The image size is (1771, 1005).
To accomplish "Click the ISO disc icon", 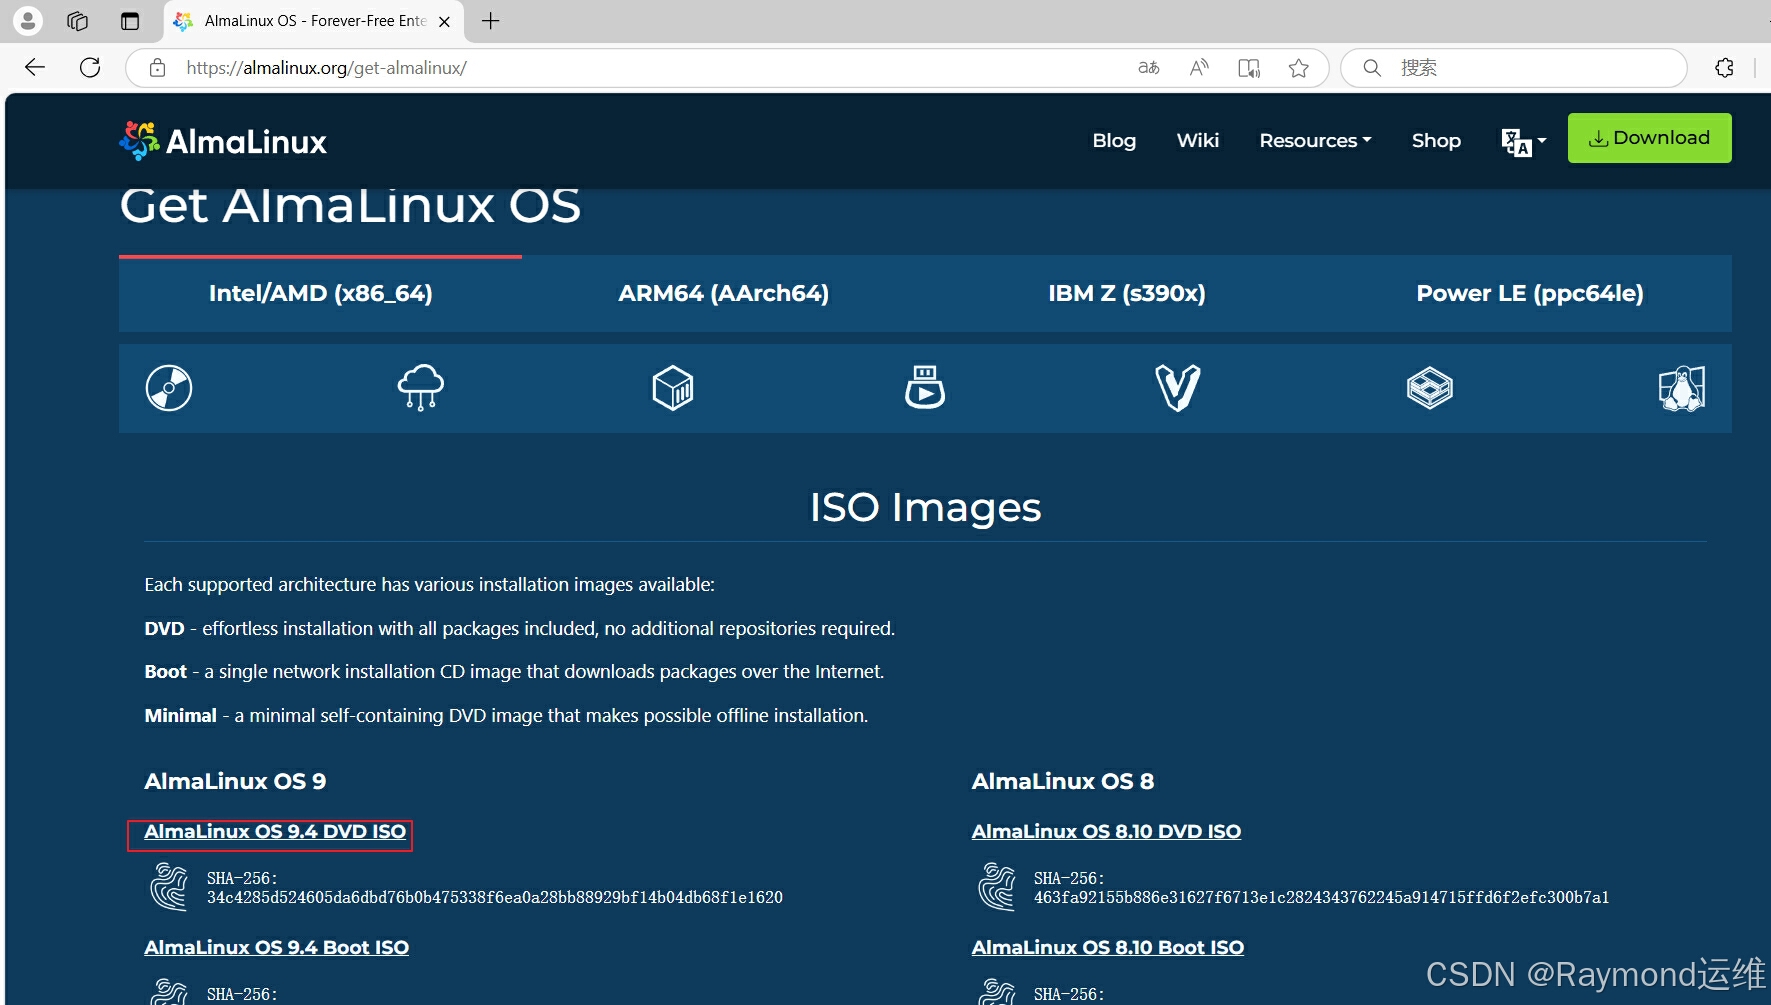I will [169, 388].
